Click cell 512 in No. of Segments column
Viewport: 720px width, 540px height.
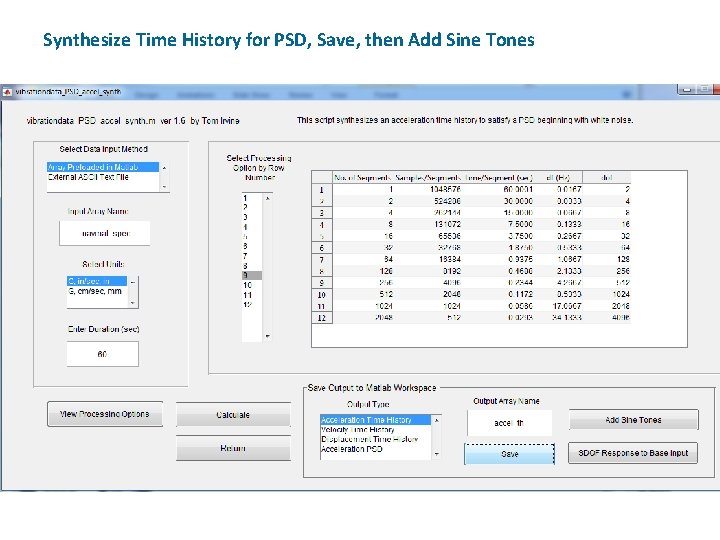363,294
